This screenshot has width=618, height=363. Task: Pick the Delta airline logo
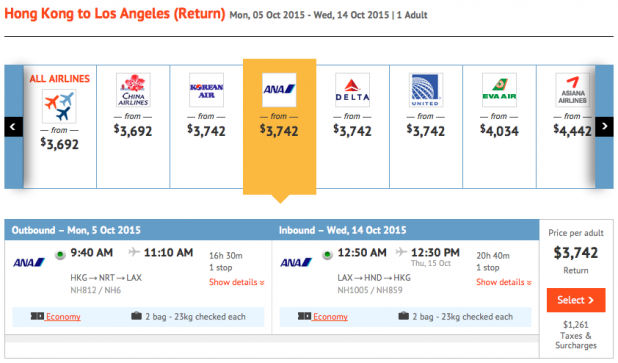[352, 90]
